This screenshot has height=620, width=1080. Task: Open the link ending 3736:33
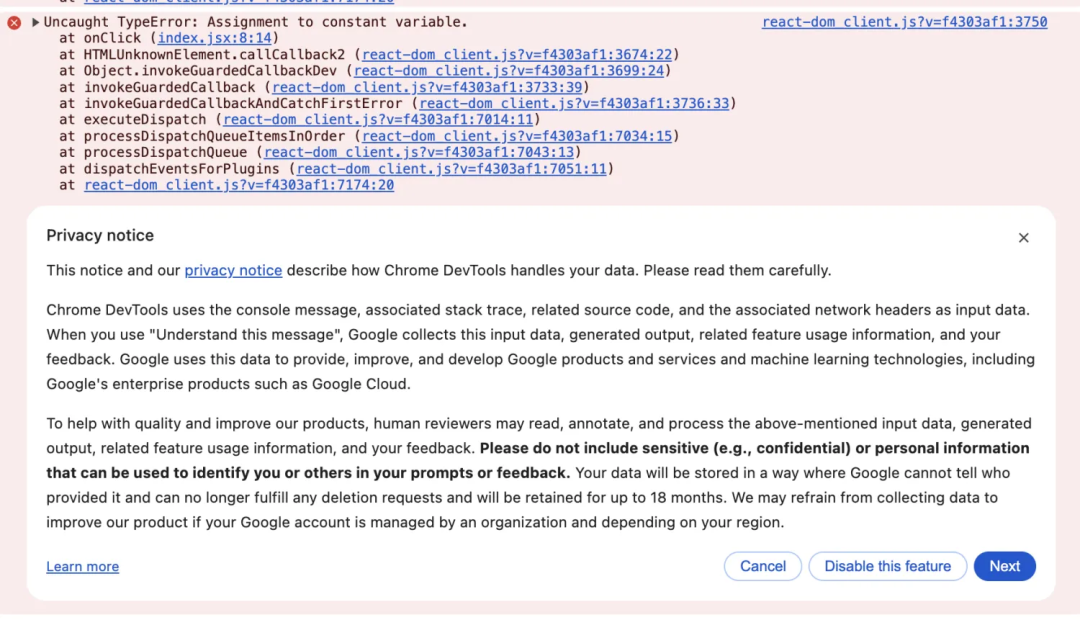[574, 103]
